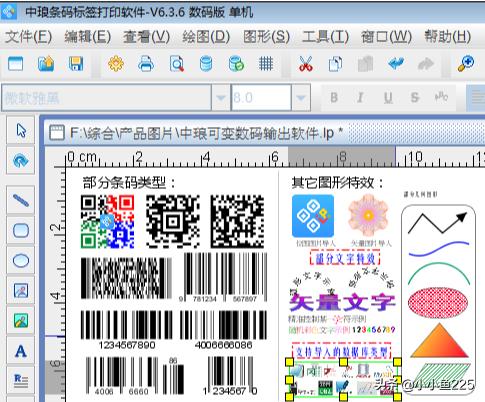Toggle italic formatting button I

[x=360, y=98]
